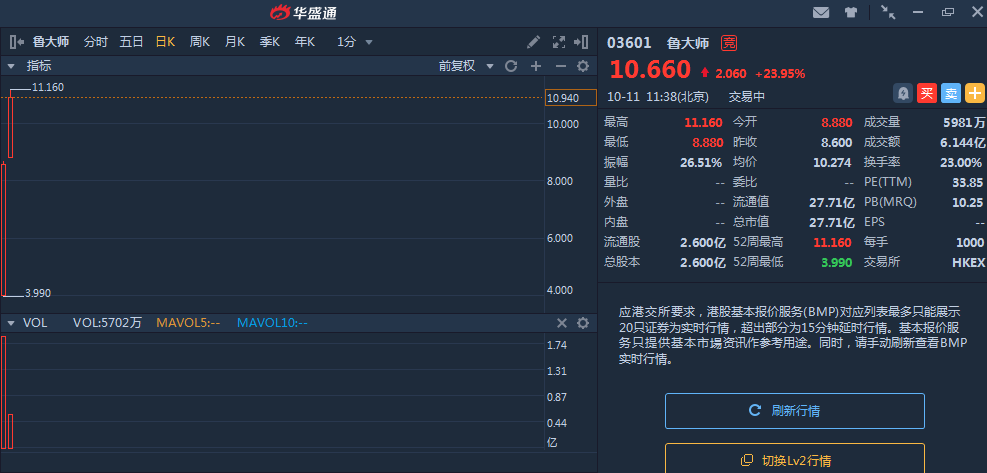Click the 11.160 high label on chart
The width and height of the screenshot is (987, 473).
(48, 88)
